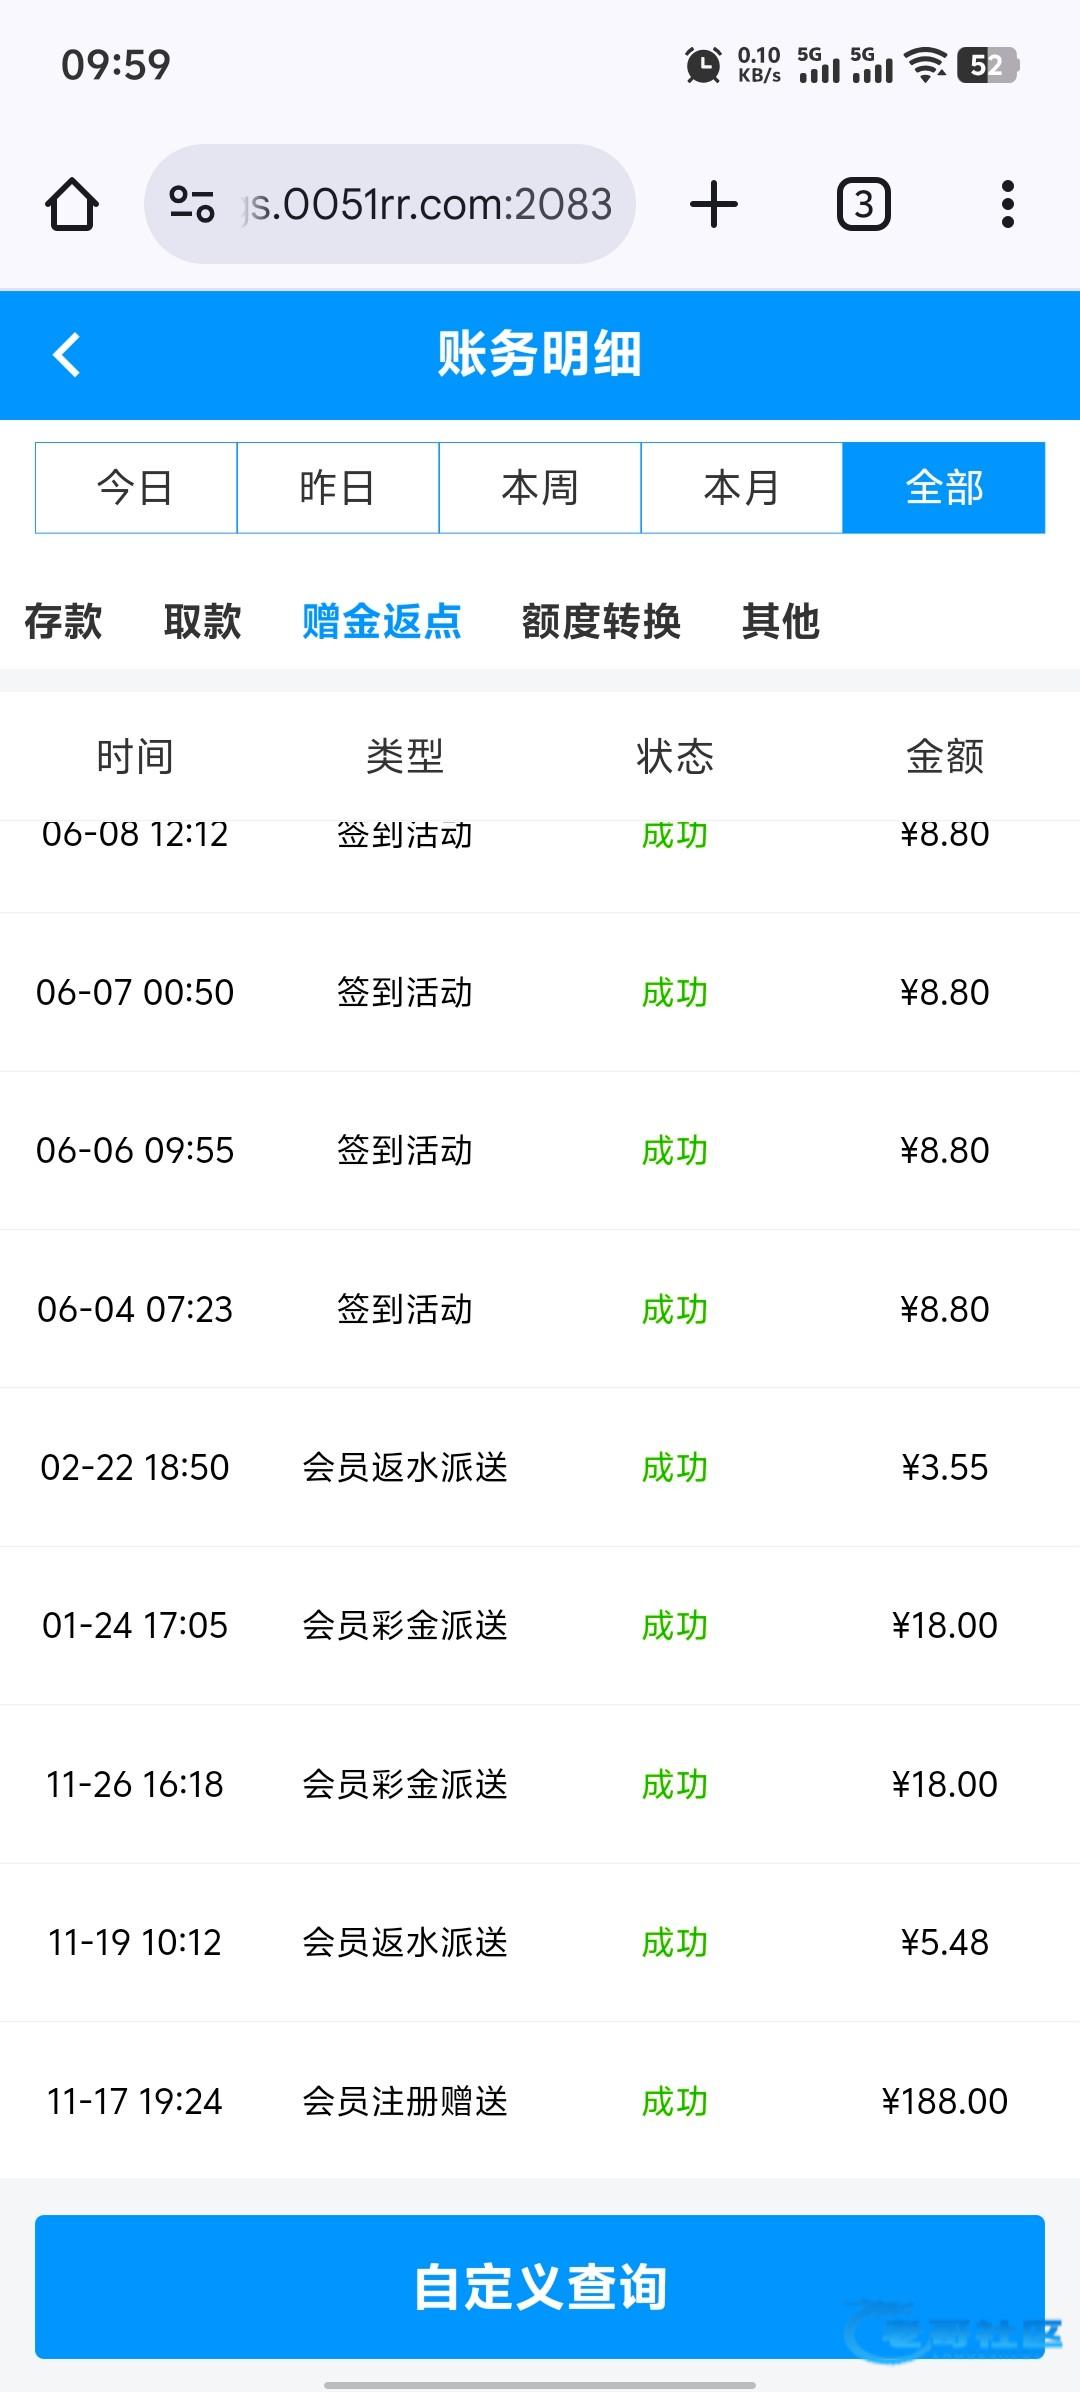Switch to the 取款 tab
This screenshot has width=1080, height=2392.
coord(203,621)
